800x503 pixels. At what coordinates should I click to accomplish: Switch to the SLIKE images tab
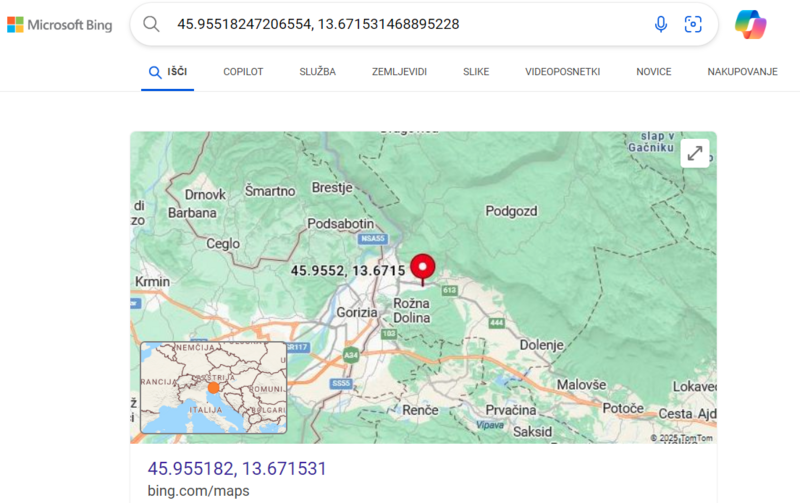point(476,72)
